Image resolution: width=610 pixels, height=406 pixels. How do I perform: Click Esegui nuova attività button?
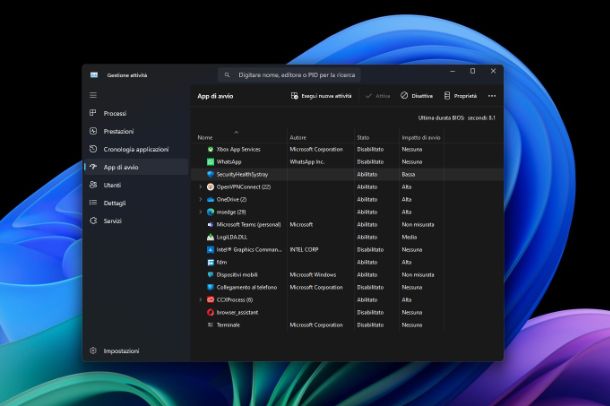coord(321,96)
